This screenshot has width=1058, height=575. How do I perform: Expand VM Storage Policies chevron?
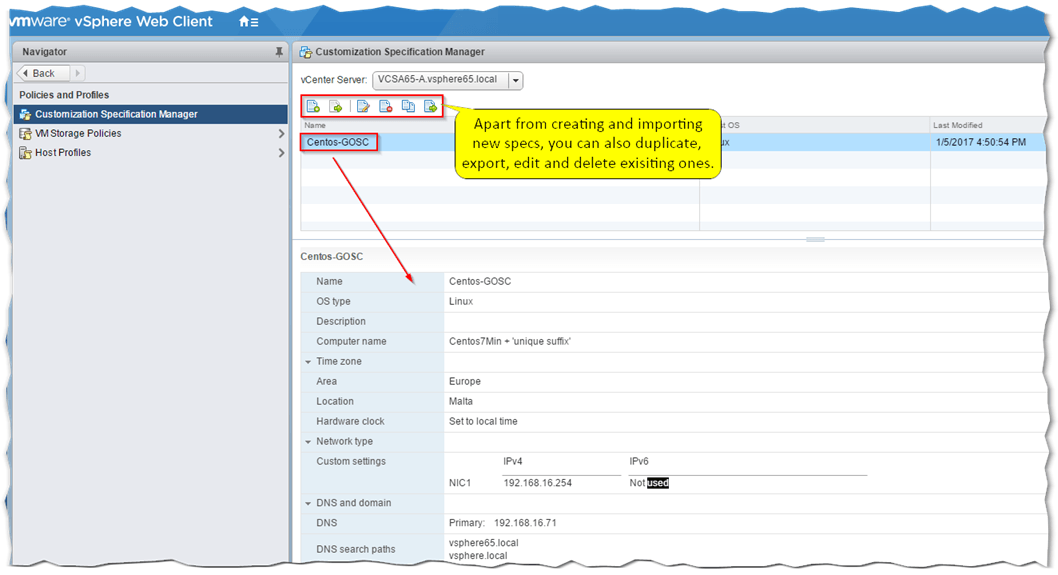(281, 134)
